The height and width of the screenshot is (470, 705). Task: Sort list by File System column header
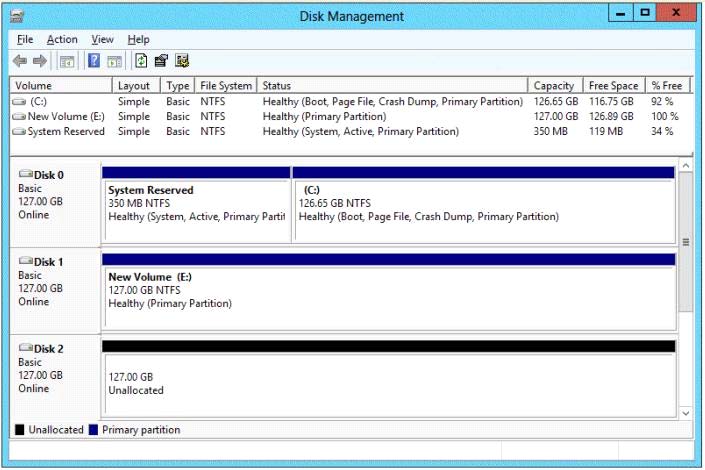pyautogui.click(x=224, y=86)
